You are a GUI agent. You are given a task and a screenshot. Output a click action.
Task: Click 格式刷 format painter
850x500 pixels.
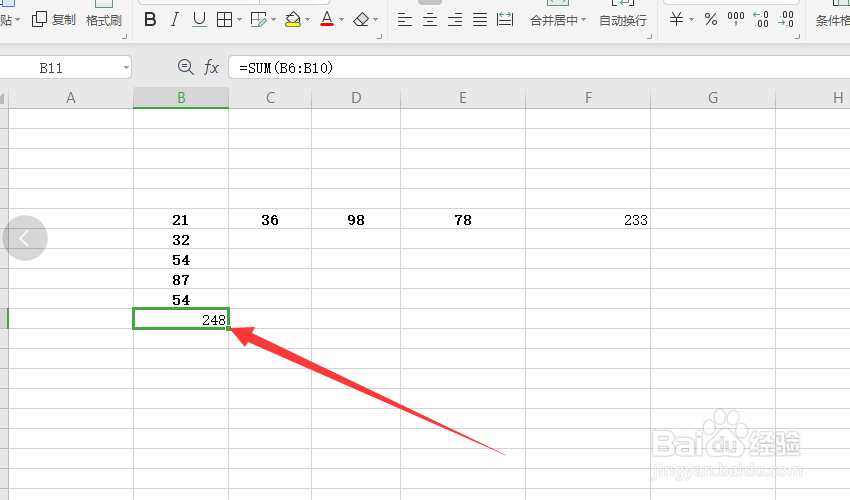coord(104,20)
